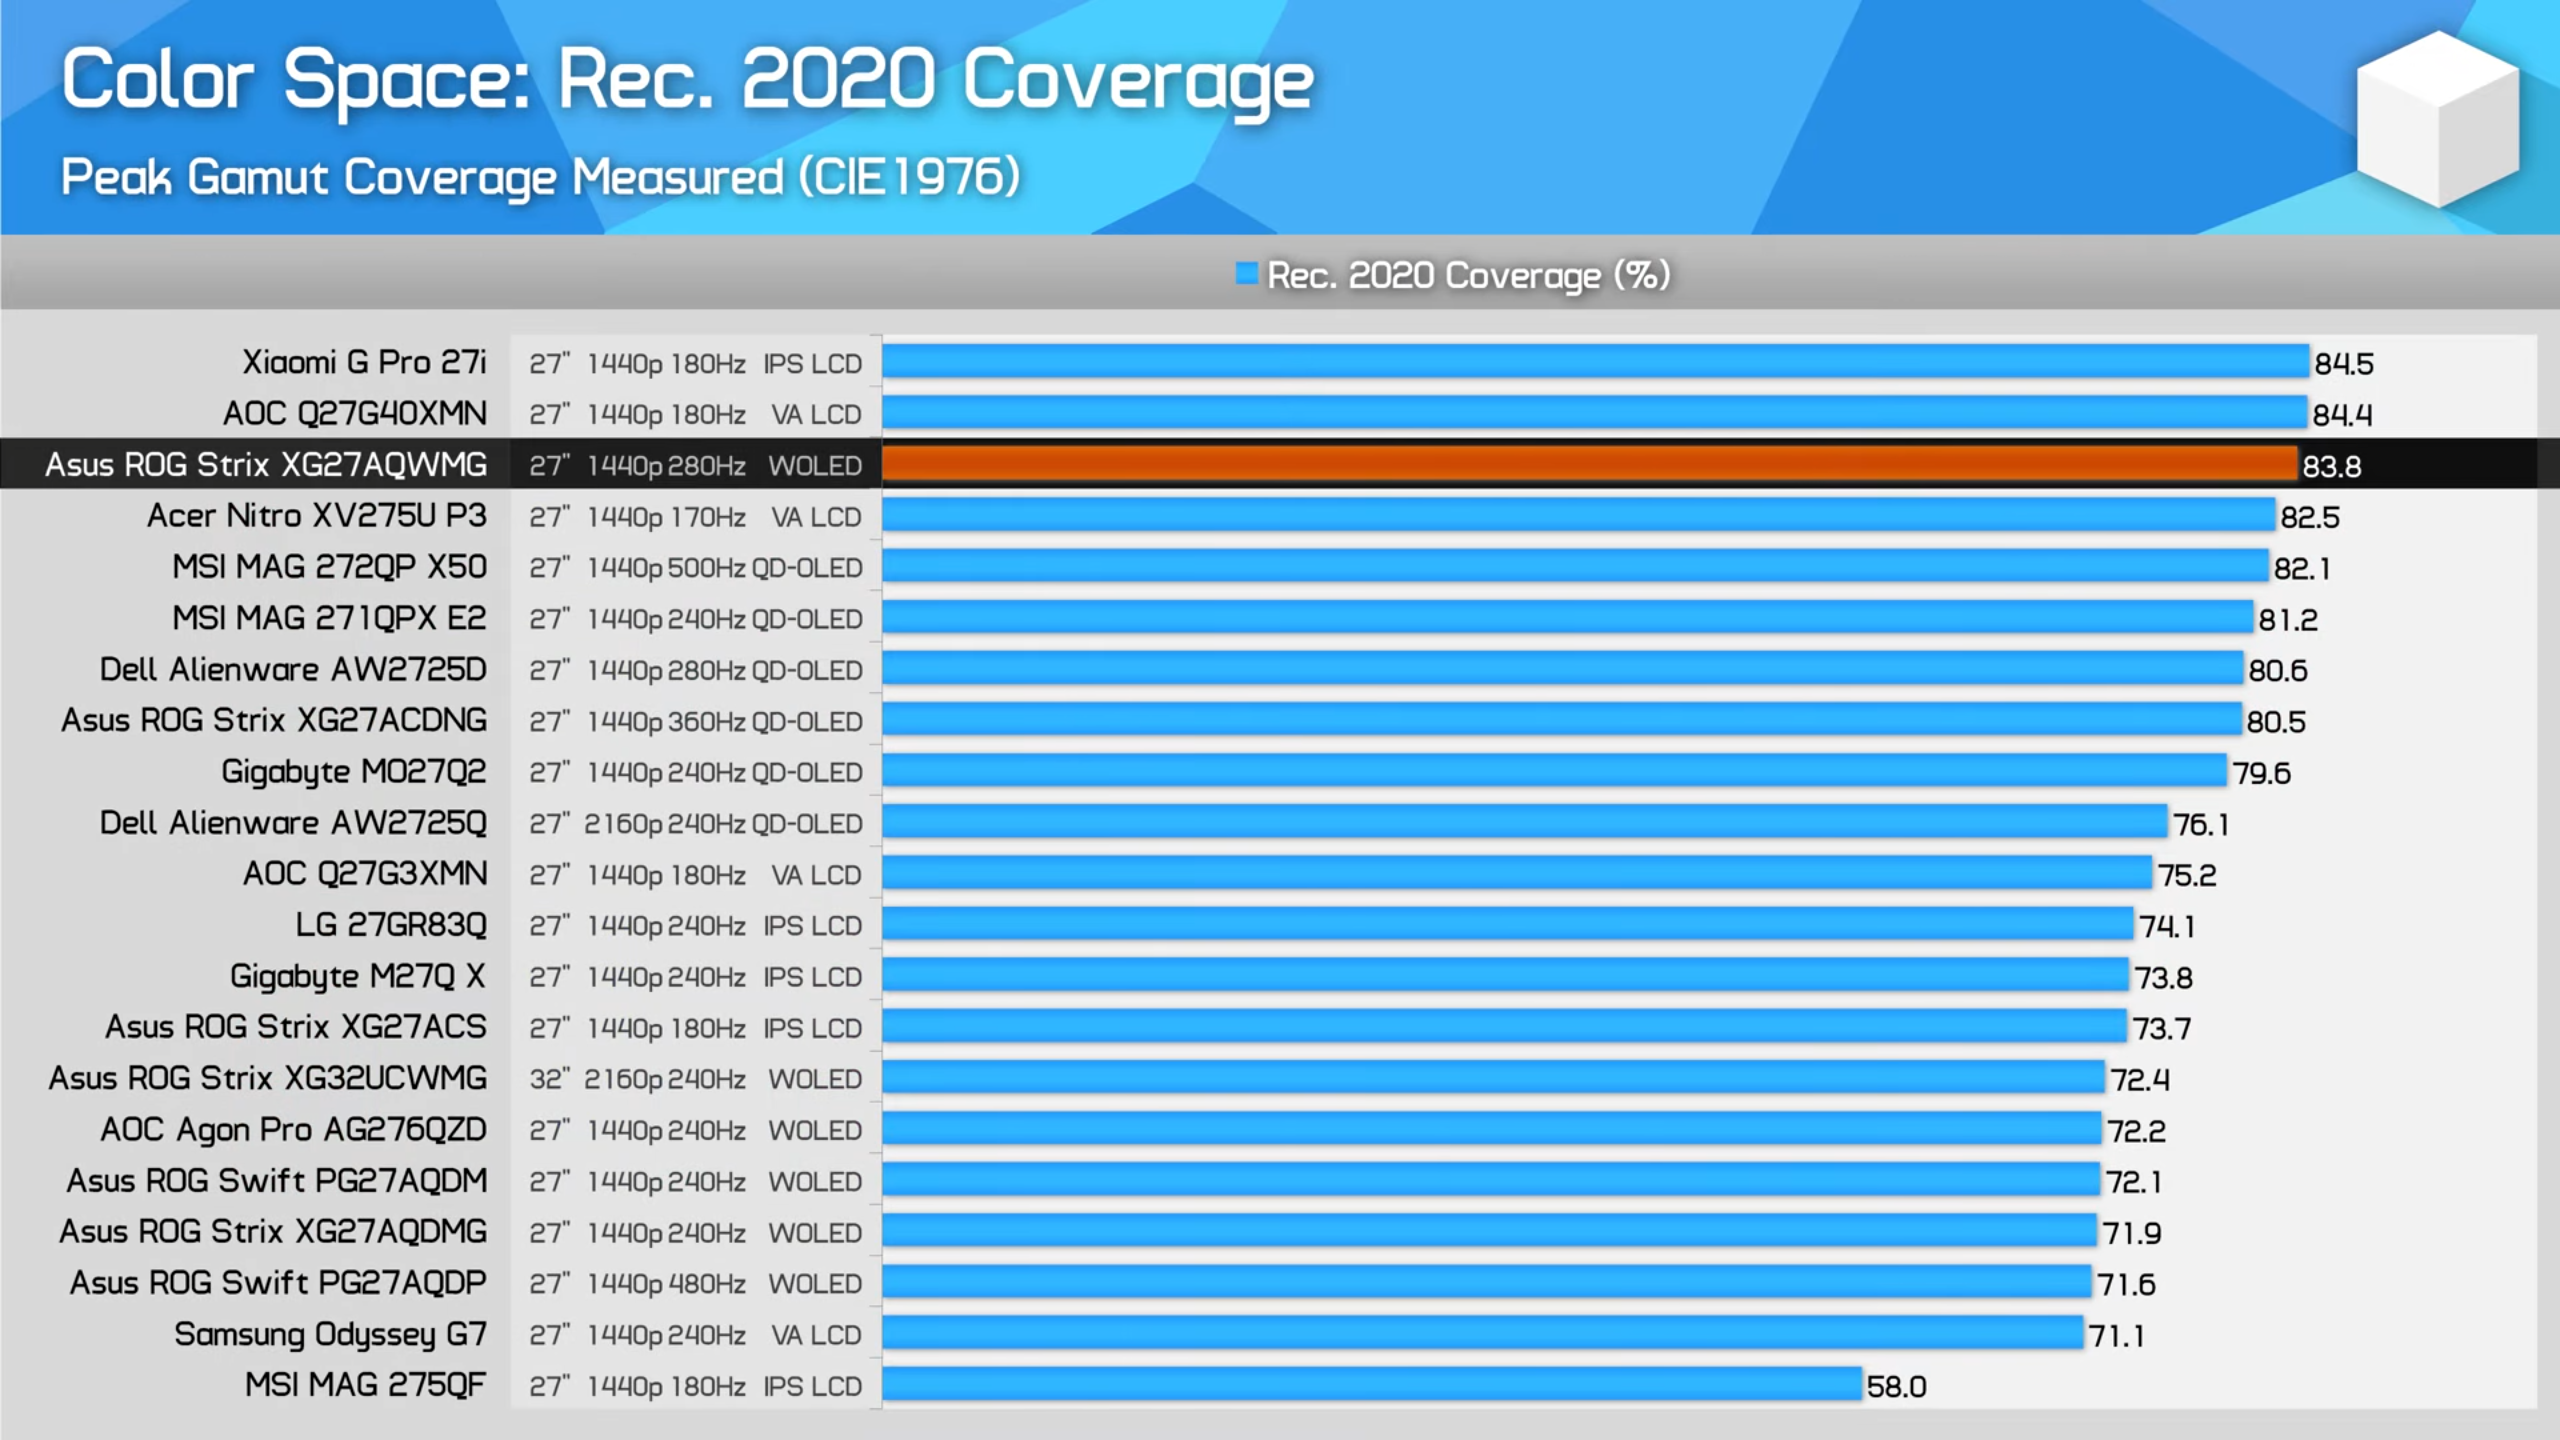The image size is (2560, 1440).
Task: Click the 80.6 value for Alienware AW2725D
Action: tap(2278, 671)
